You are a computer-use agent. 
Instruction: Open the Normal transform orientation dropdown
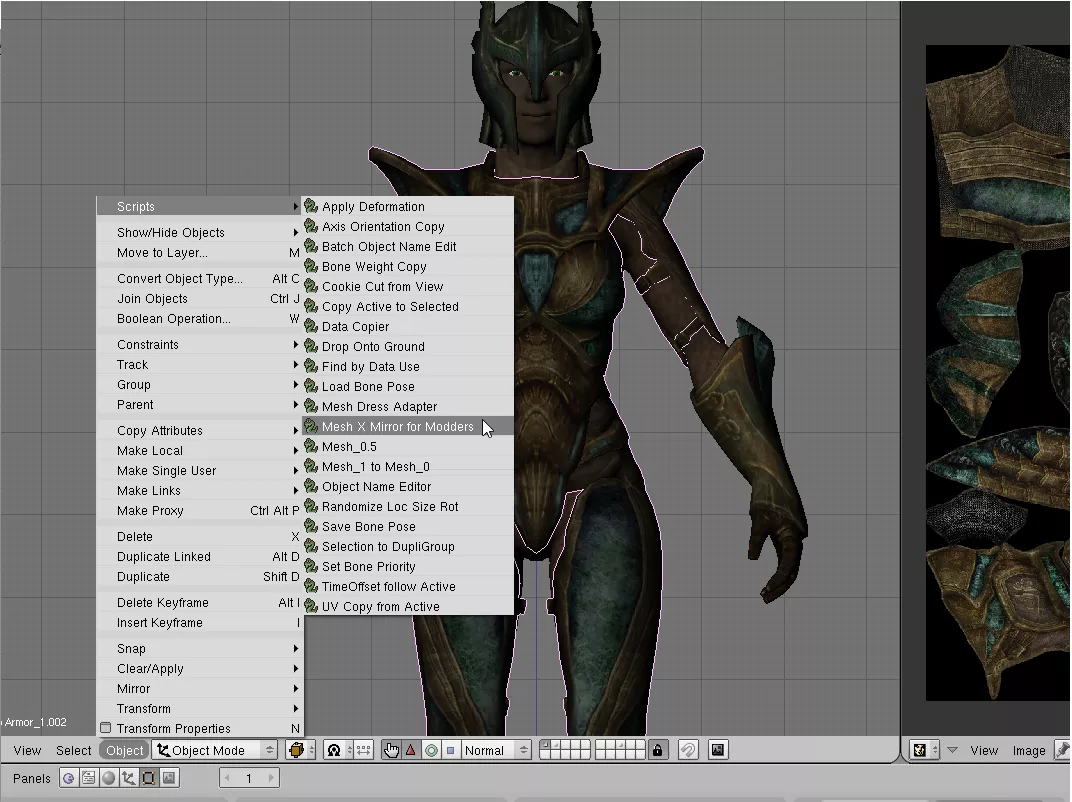(x=496, y=750)
